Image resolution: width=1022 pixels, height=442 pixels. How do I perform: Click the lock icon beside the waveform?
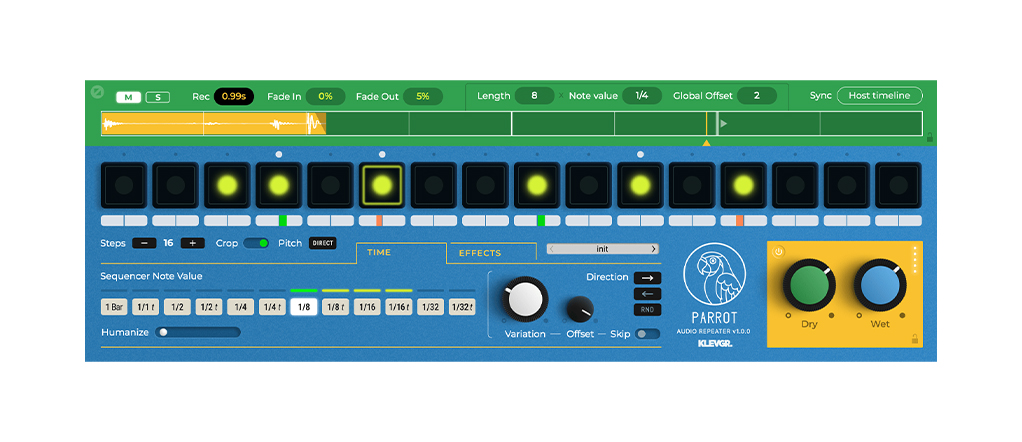[930, 137]
